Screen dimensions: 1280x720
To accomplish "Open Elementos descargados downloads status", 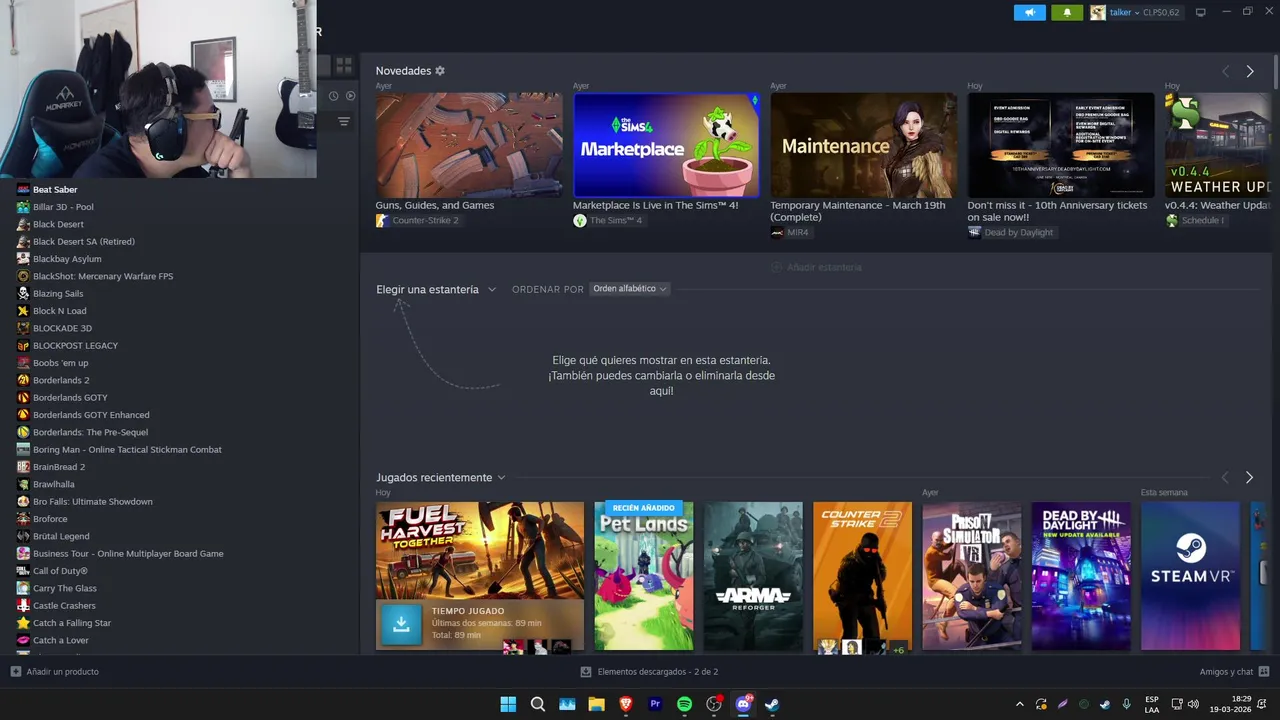I will click(649, 672).
